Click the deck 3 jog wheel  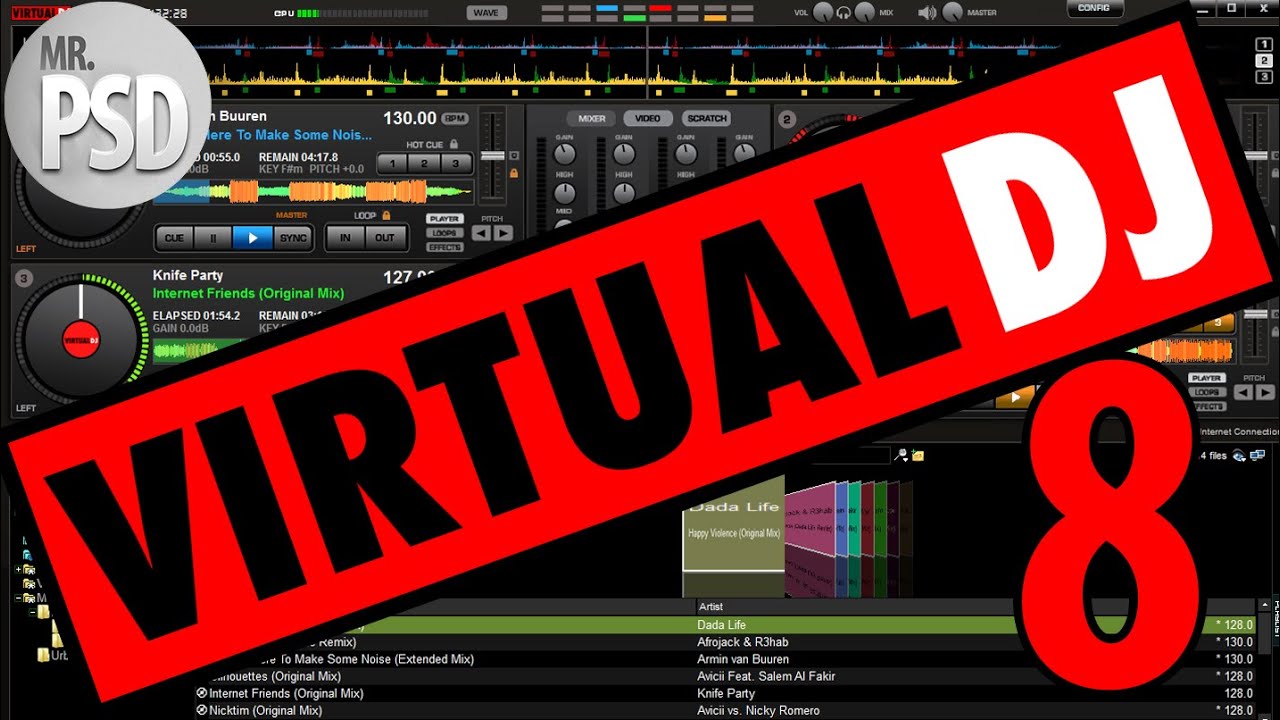(82, 340)
